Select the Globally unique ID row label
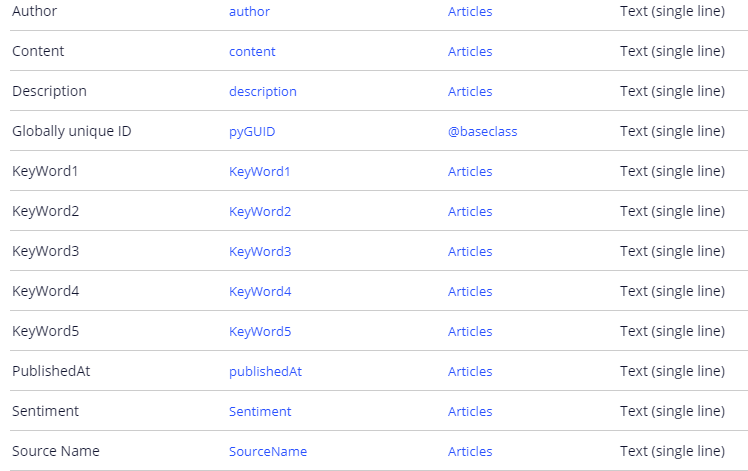The width and height of the screenshot is (748, 471). coord(71,131)
